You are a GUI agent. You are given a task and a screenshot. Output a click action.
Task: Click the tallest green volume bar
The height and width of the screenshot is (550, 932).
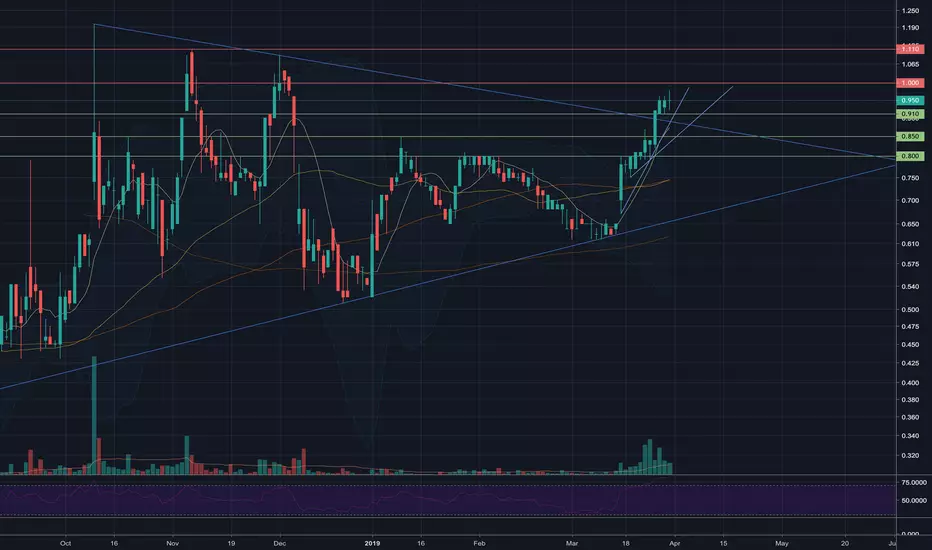click(94, 415)
